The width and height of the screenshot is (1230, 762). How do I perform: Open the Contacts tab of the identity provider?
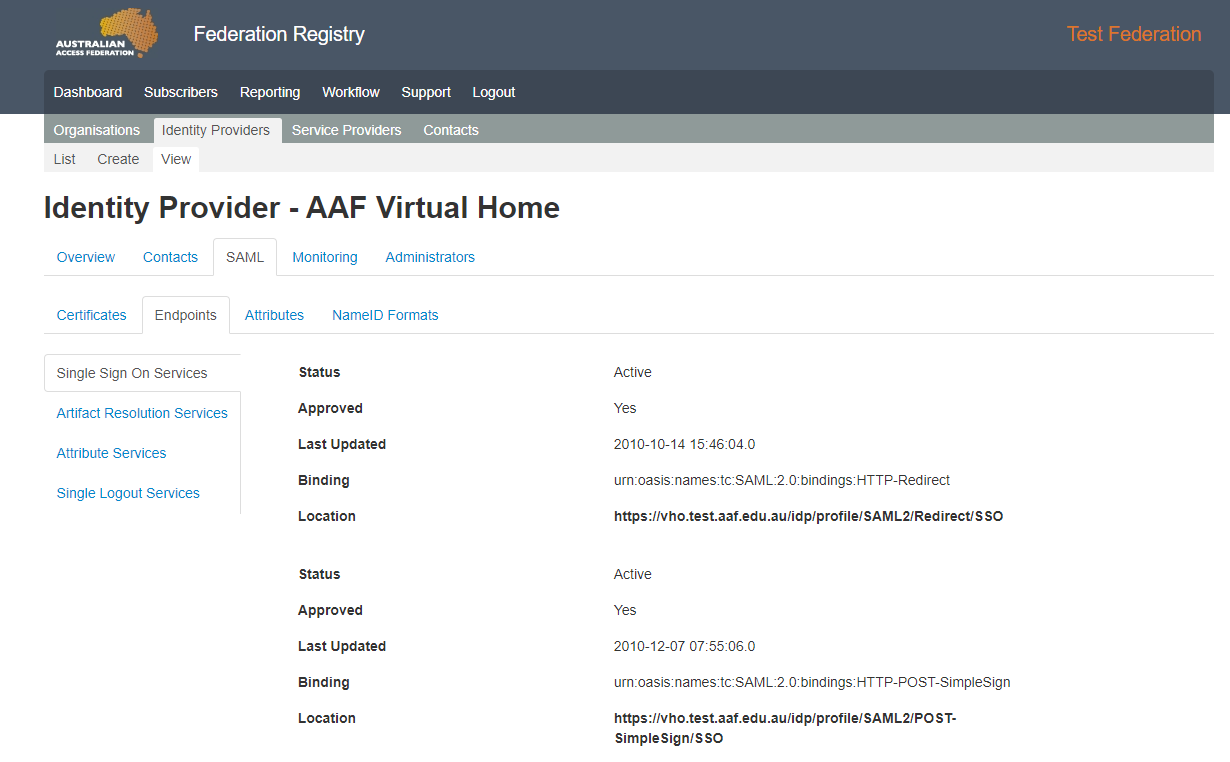171,257
